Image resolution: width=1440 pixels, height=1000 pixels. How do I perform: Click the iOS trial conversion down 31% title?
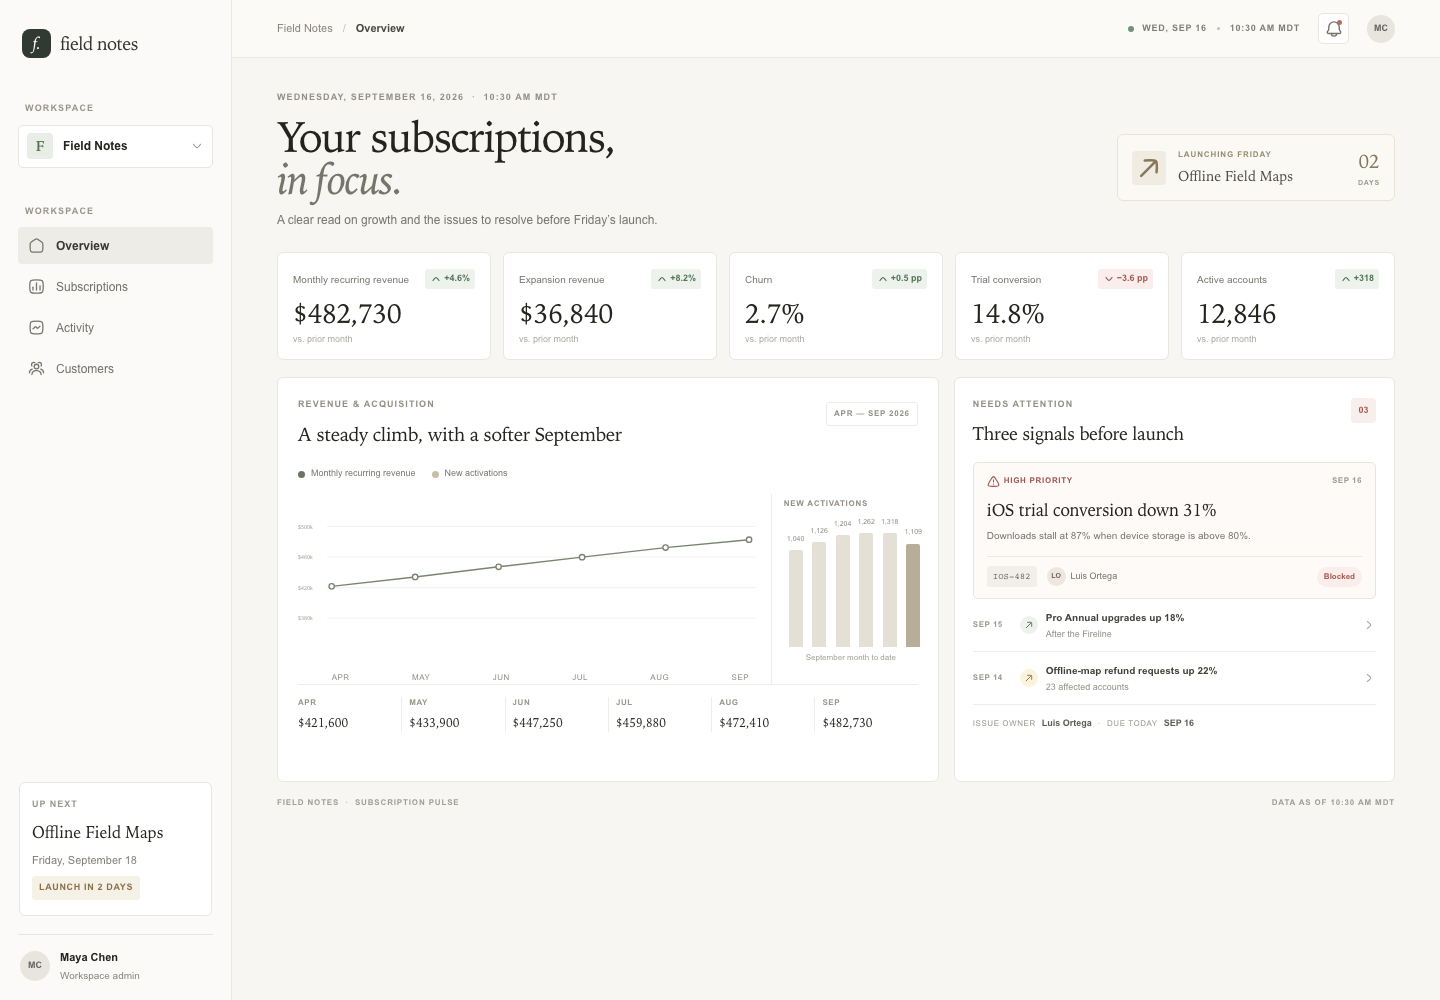click(x=1101, y=510)
